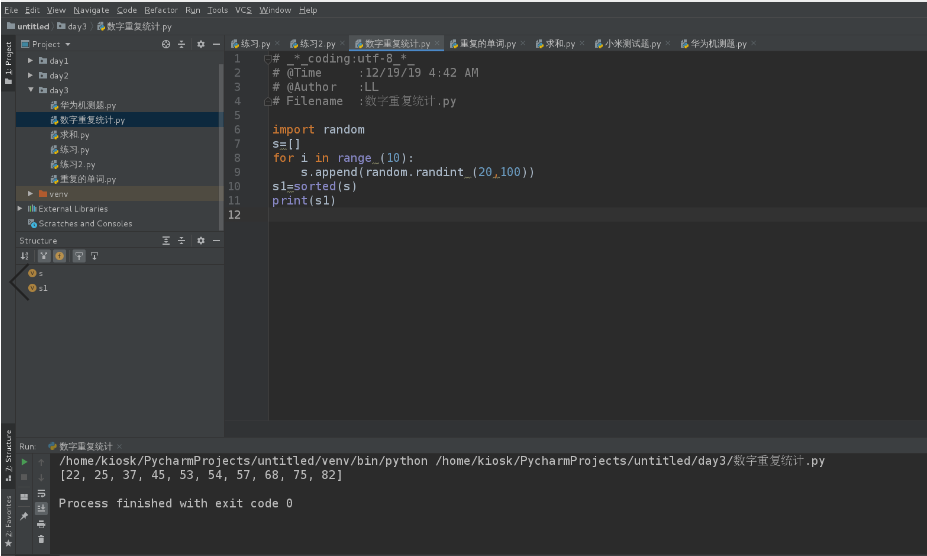Hide the Project panel with minus icon

(216, 44)
